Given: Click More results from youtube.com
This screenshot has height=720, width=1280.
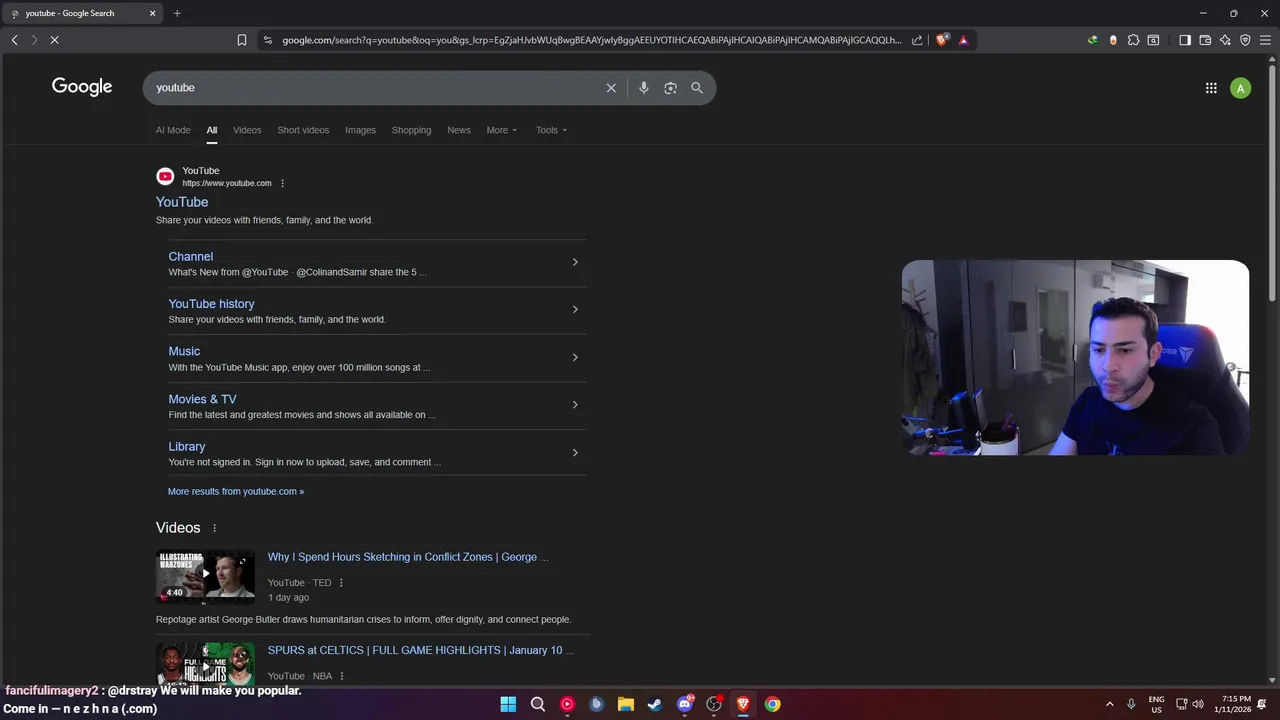Looking at the screenshot, I should (x=236, y=492).
